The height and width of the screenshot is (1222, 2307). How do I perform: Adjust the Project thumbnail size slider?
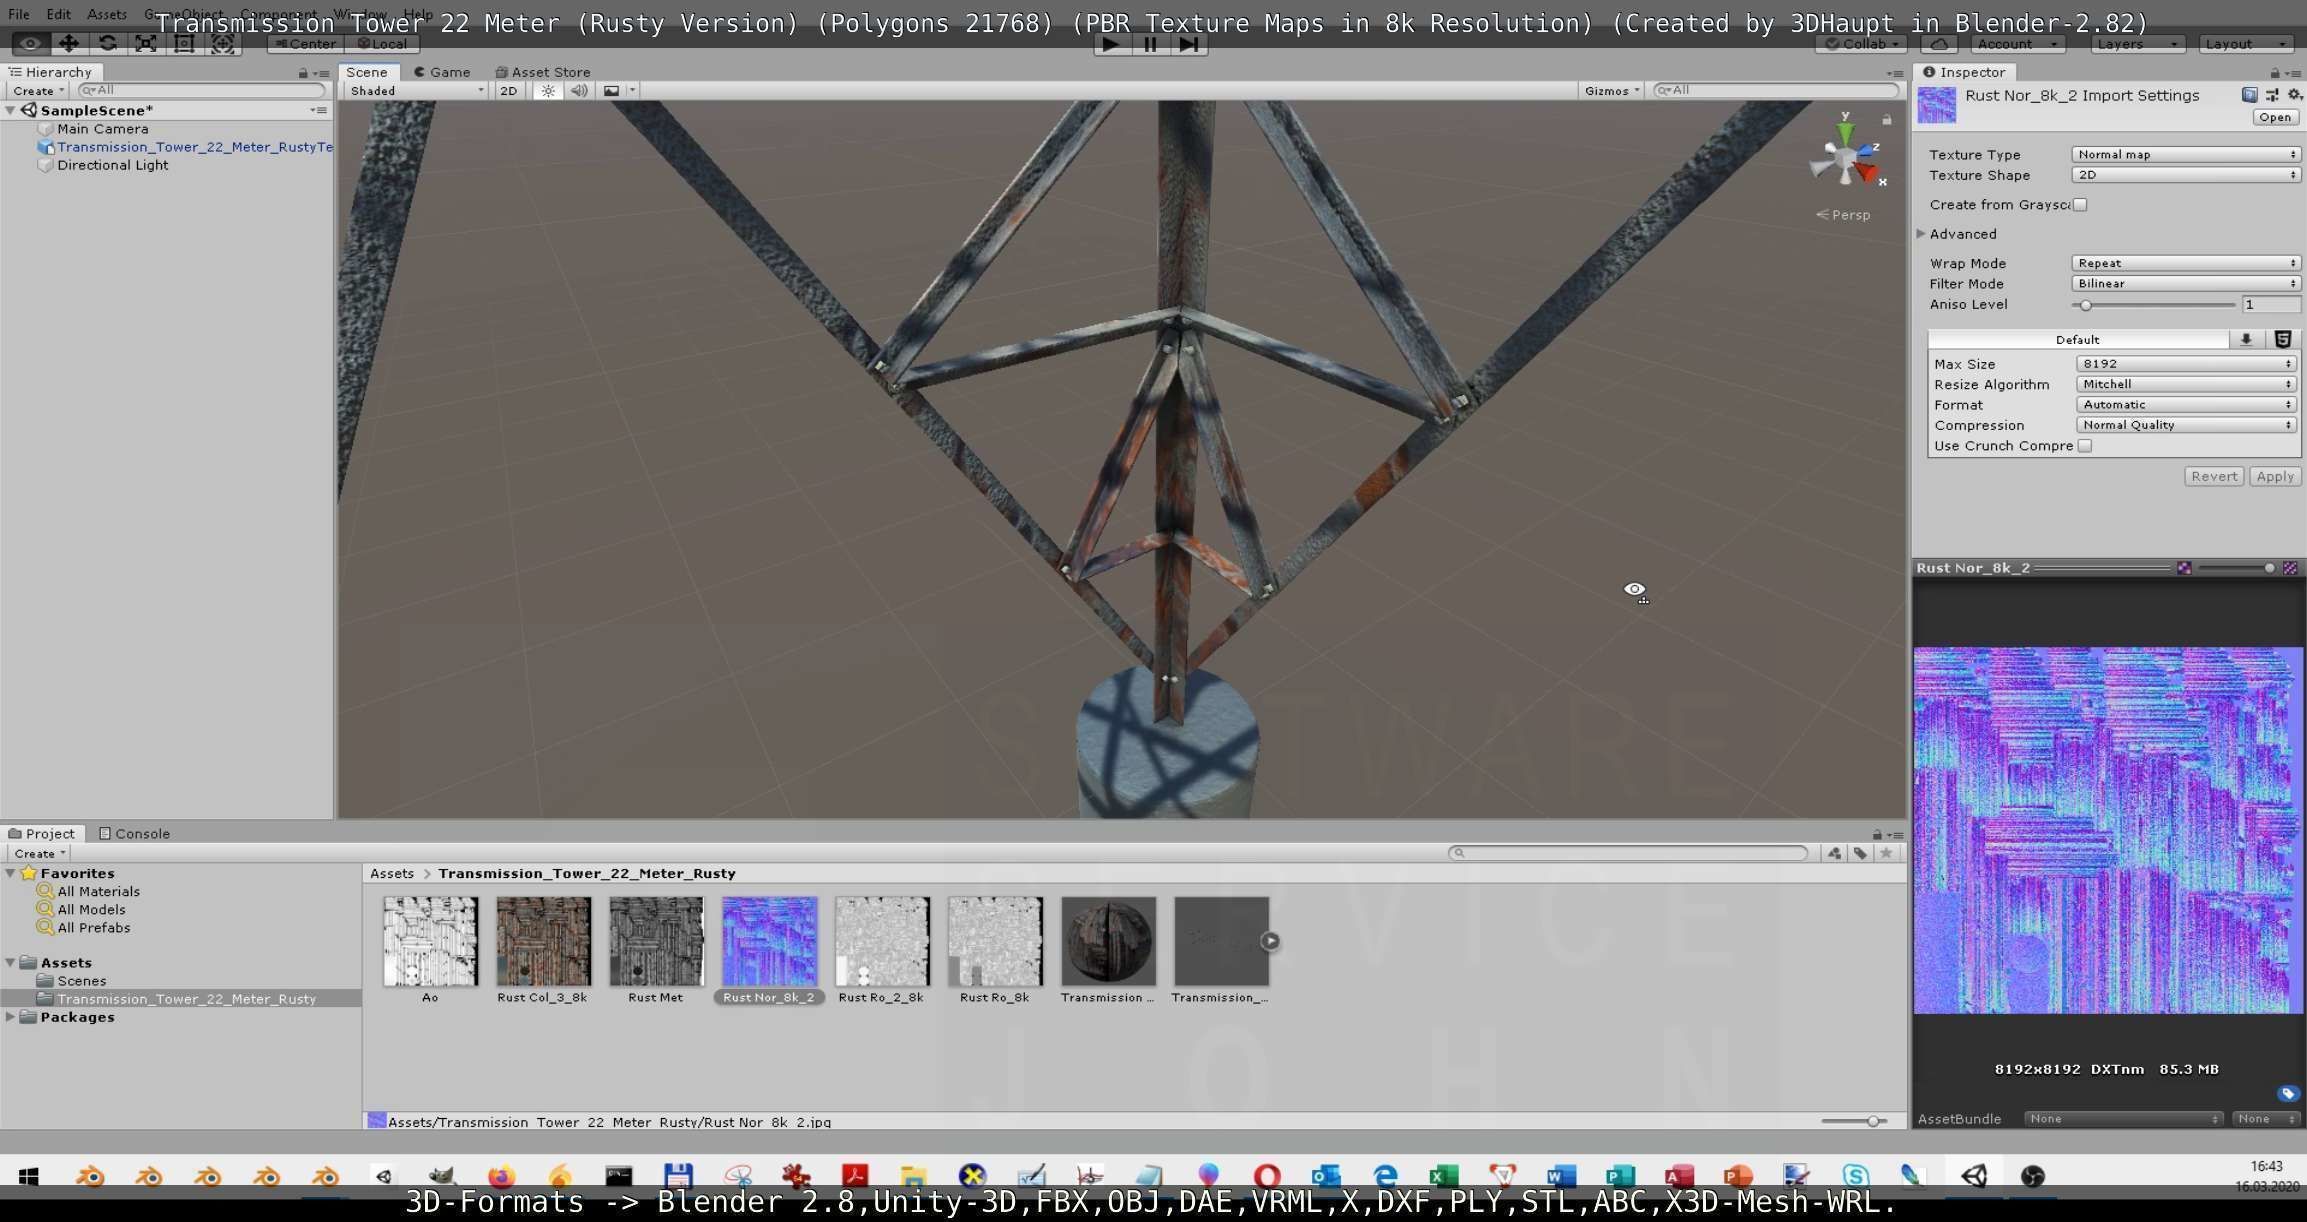[x=1854, y=1122]
